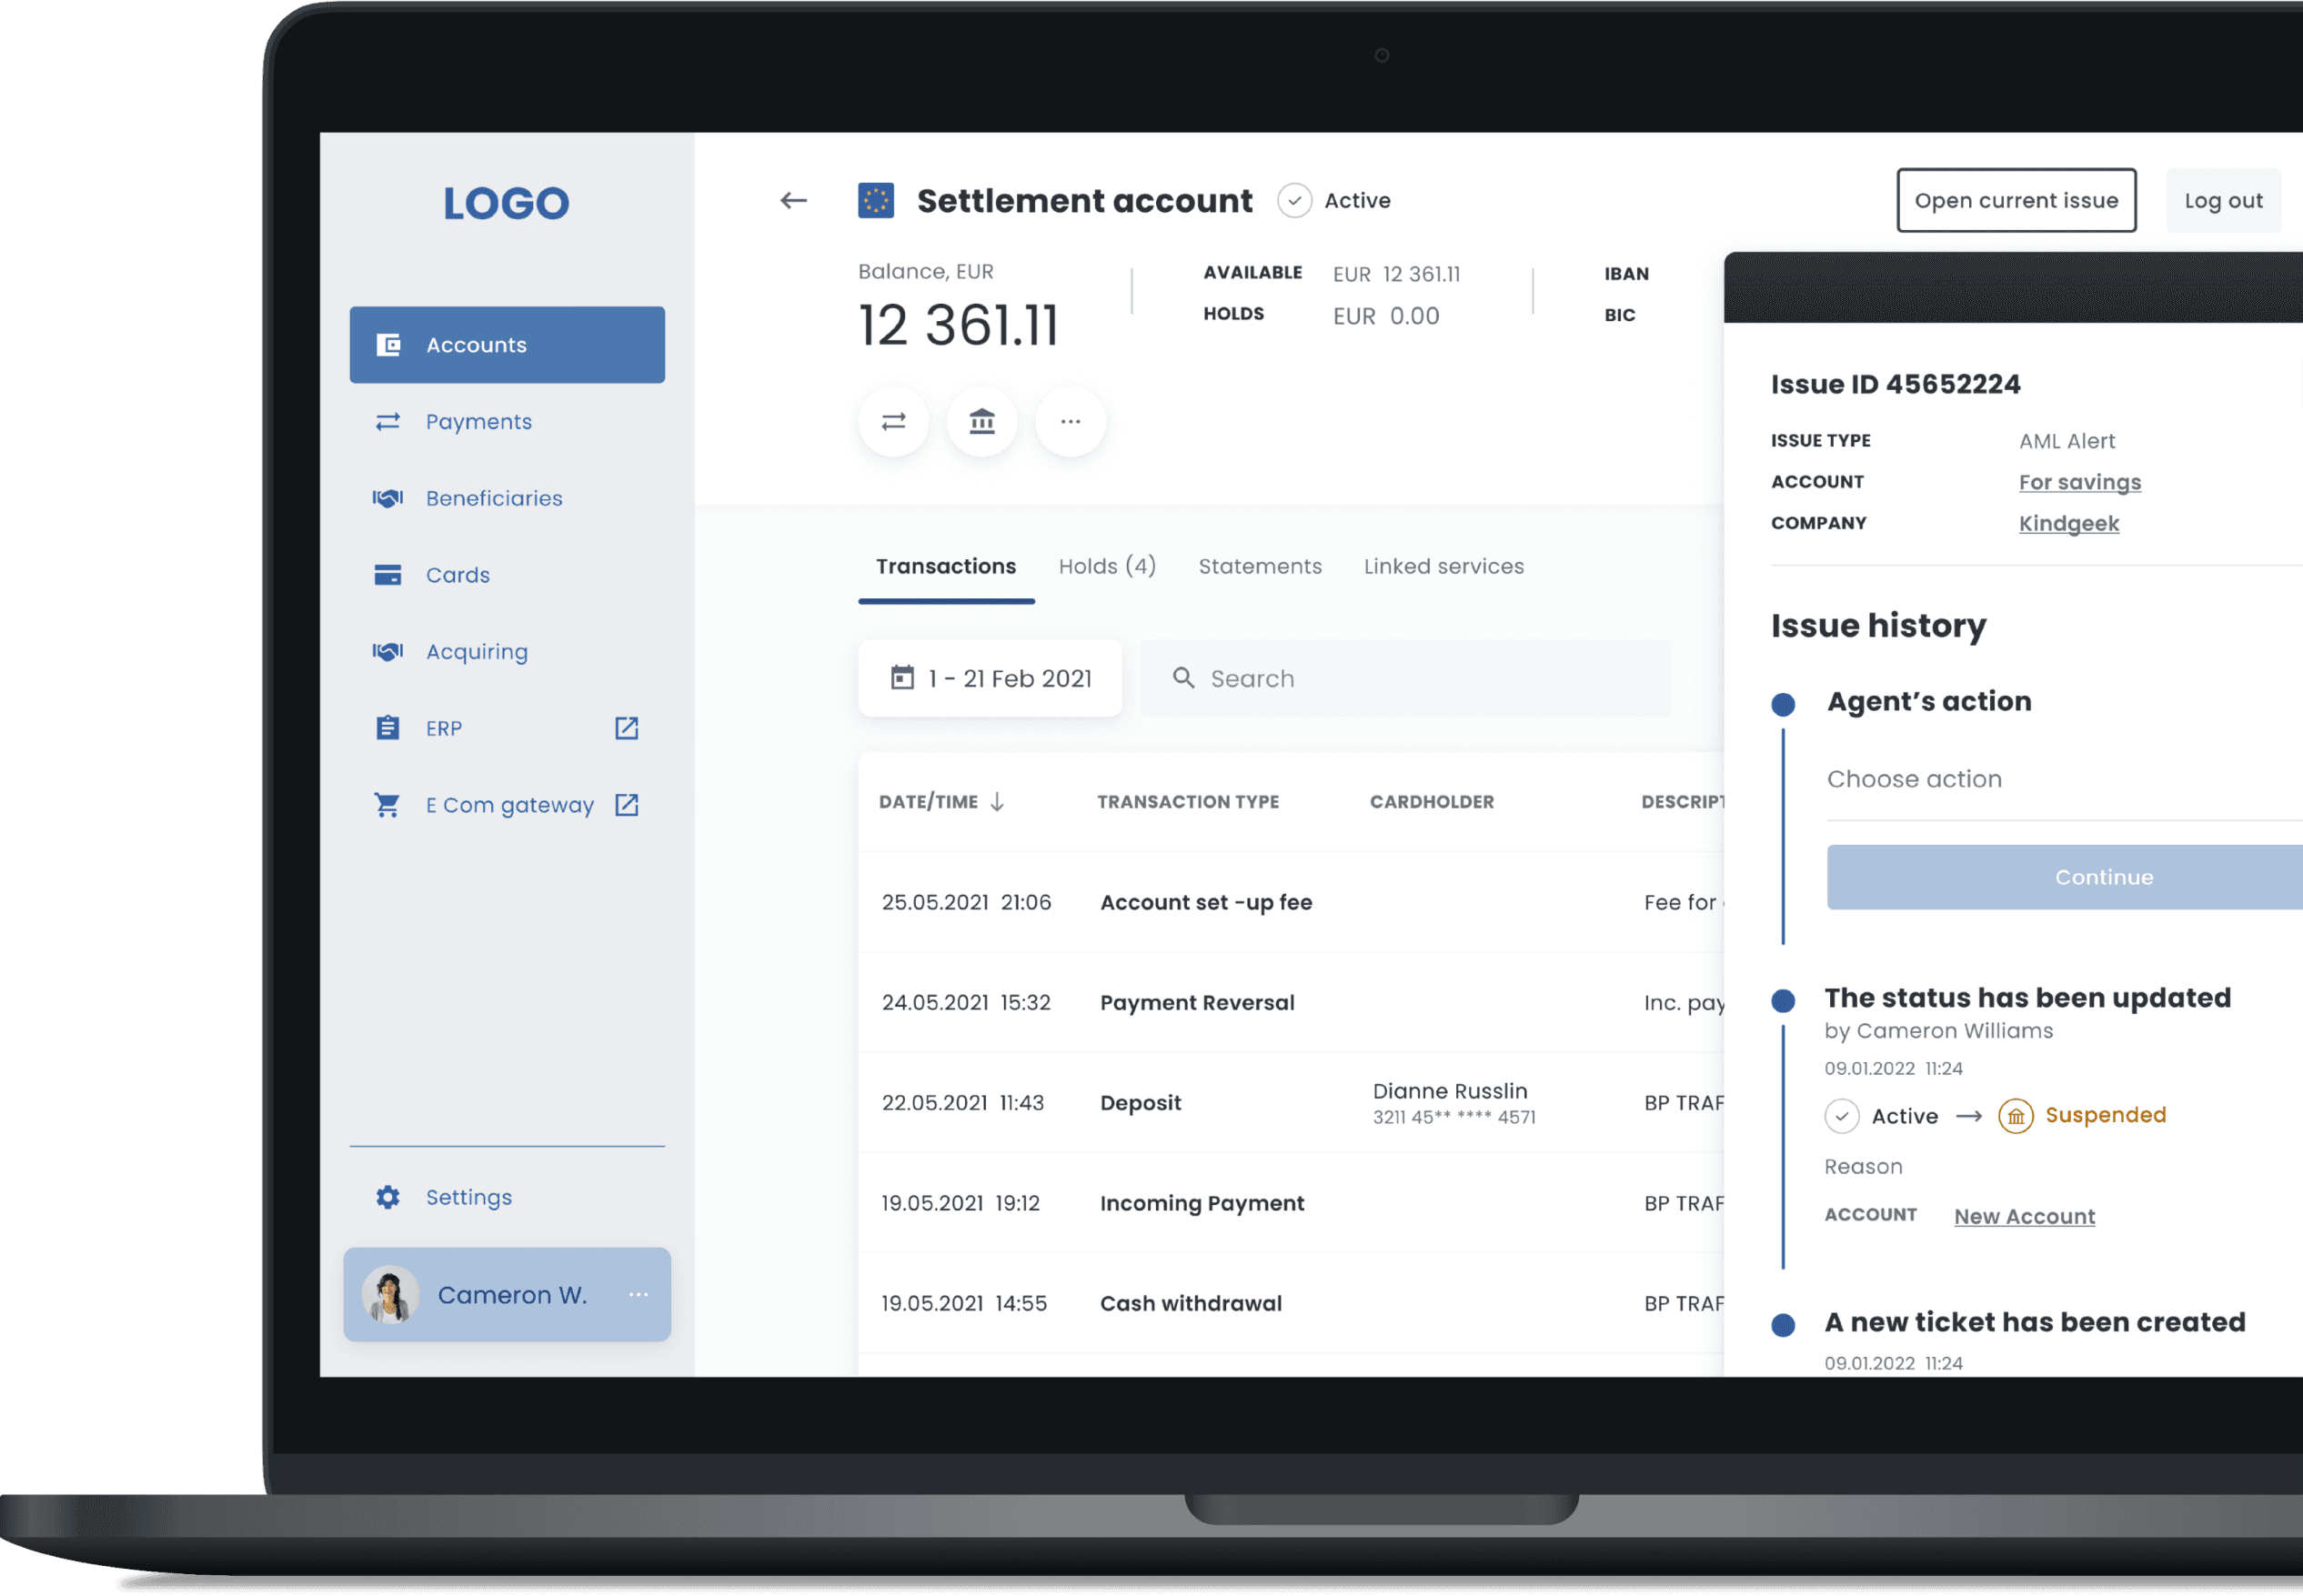Click the back arrow beside Settlement account
The width and height of the screenshot is (2303, 1596).
coord(793,201)
